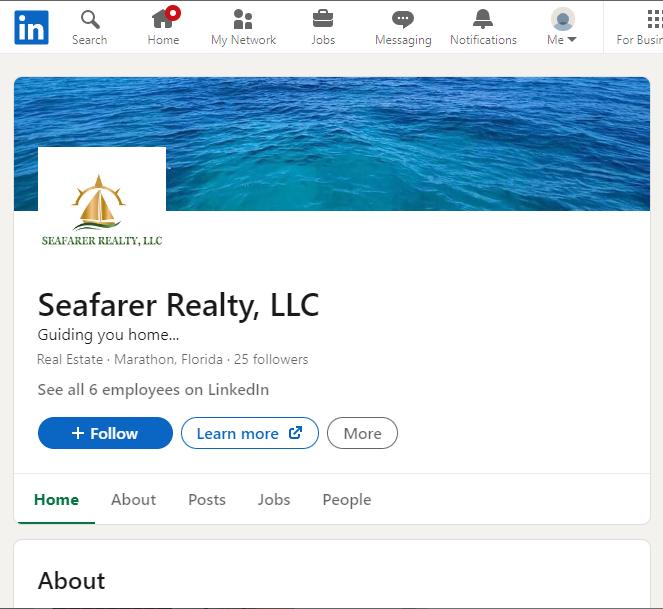
Task: Expand the Me profile dropdown
Action: (x=562, y=27)
